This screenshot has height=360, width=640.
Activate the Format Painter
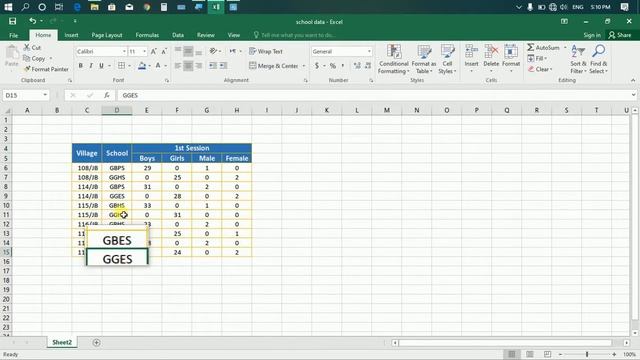click(x=46, y=69)
